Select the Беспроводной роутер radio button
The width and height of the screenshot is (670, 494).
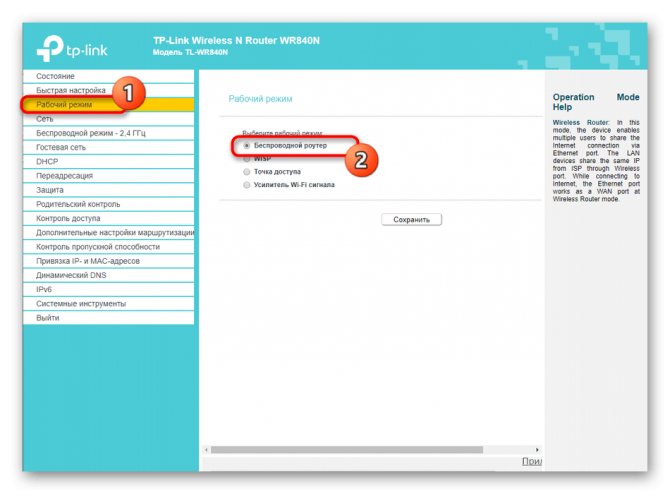click(x=247, y=146)
